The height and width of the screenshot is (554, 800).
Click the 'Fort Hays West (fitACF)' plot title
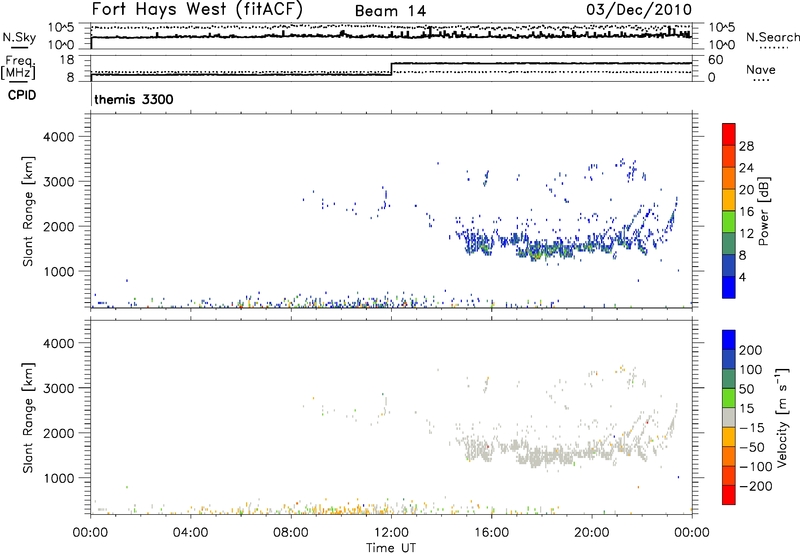coord(197,9)
